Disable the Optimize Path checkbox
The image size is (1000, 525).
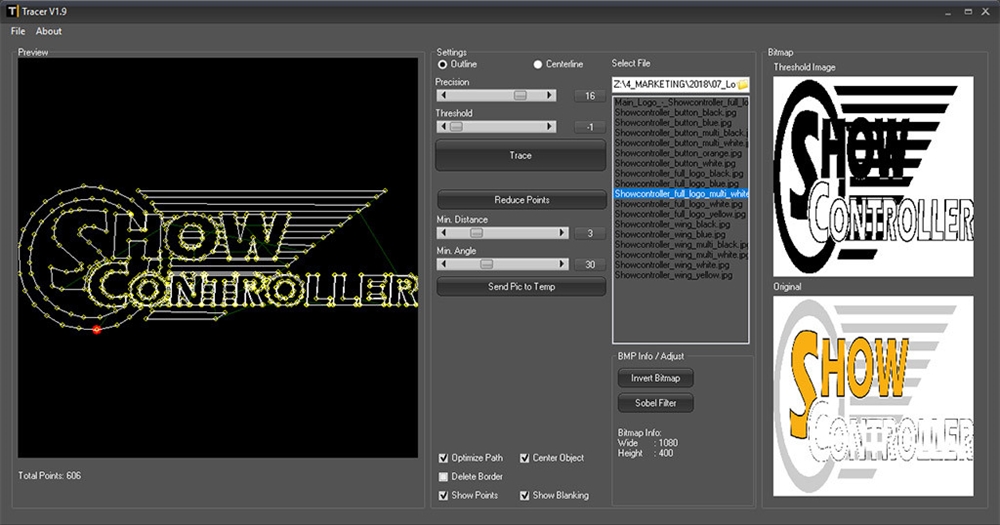pos(444,458)
